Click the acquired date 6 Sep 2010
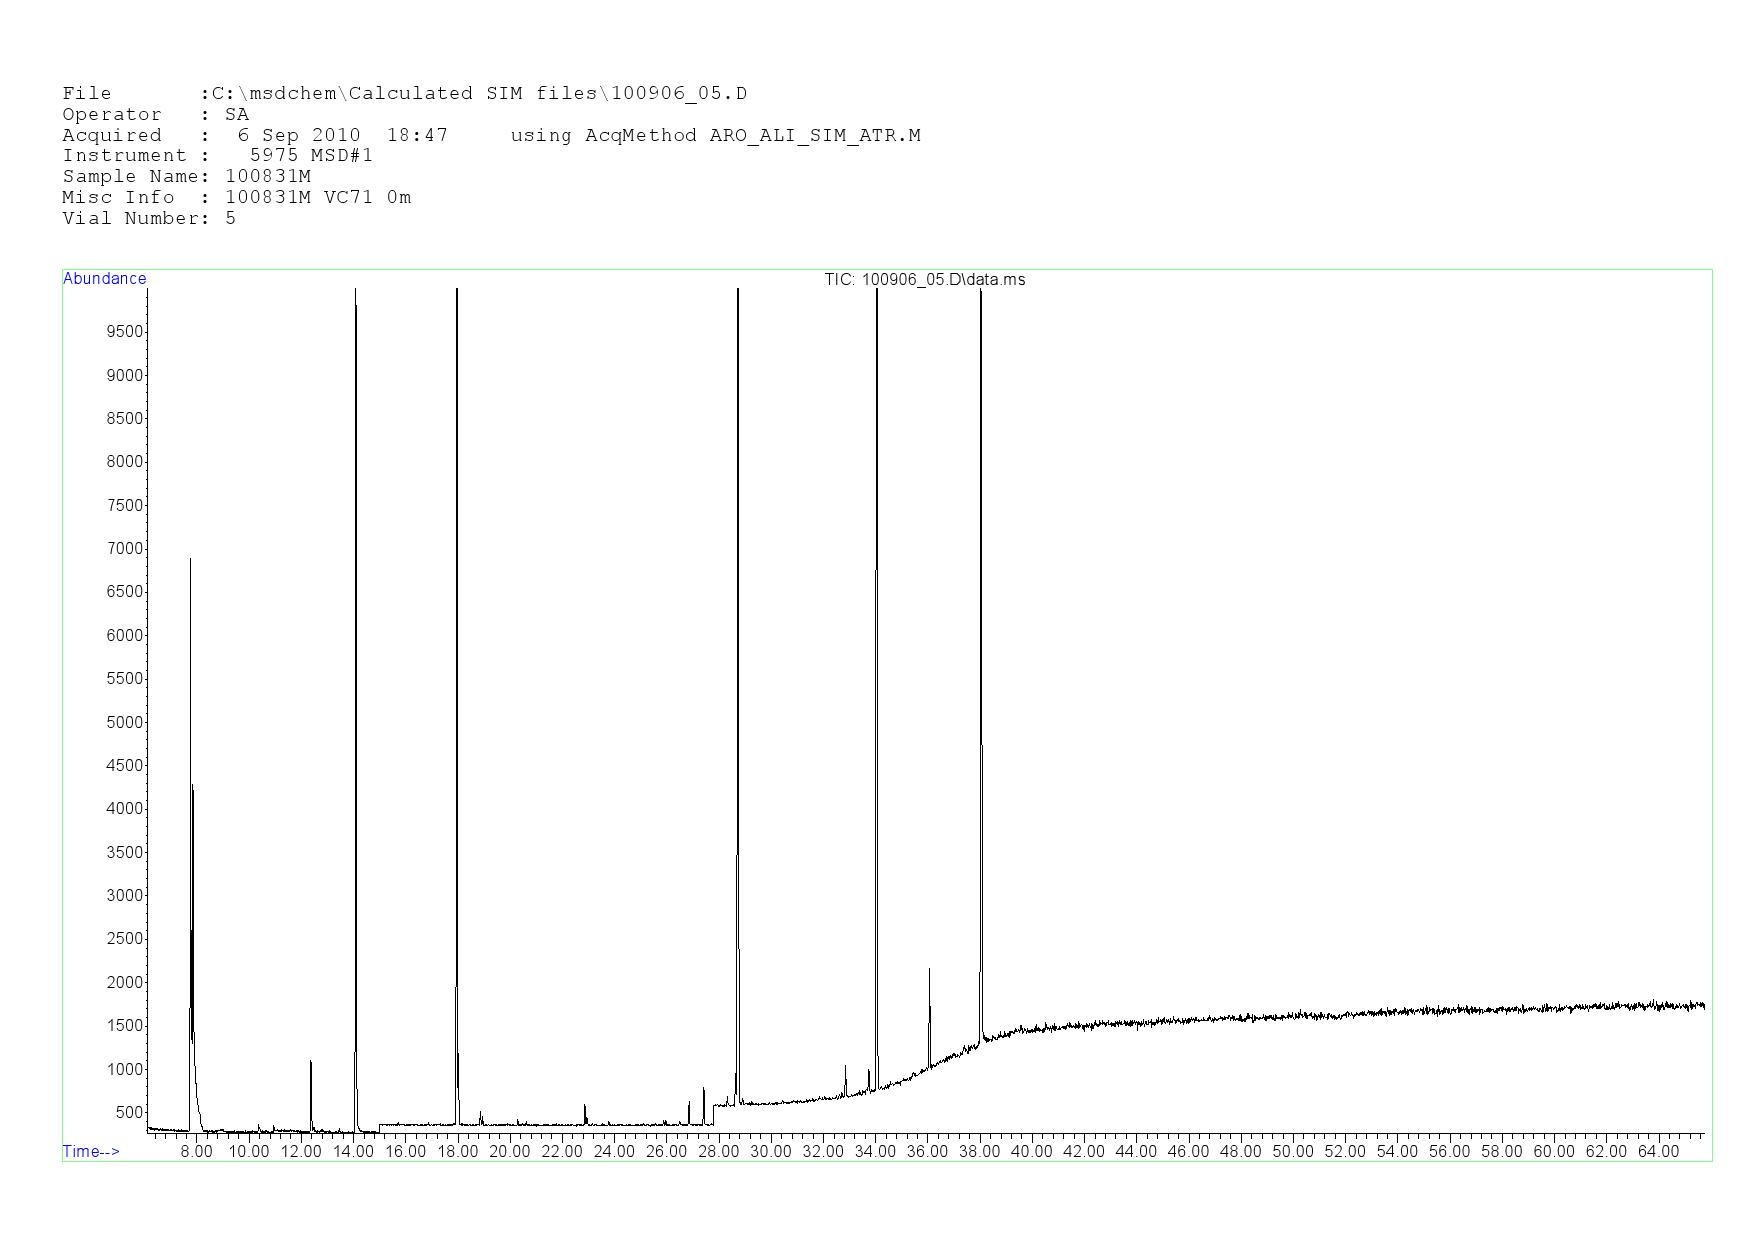Image resolution: width=1754 pixels, height=1240 pixels. [x=298, y=135]
